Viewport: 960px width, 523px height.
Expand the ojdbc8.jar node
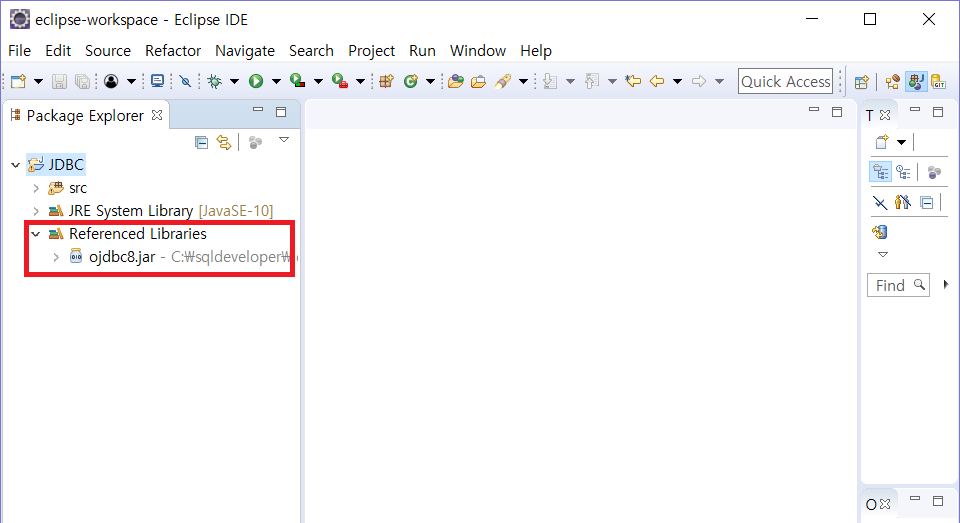56,257
